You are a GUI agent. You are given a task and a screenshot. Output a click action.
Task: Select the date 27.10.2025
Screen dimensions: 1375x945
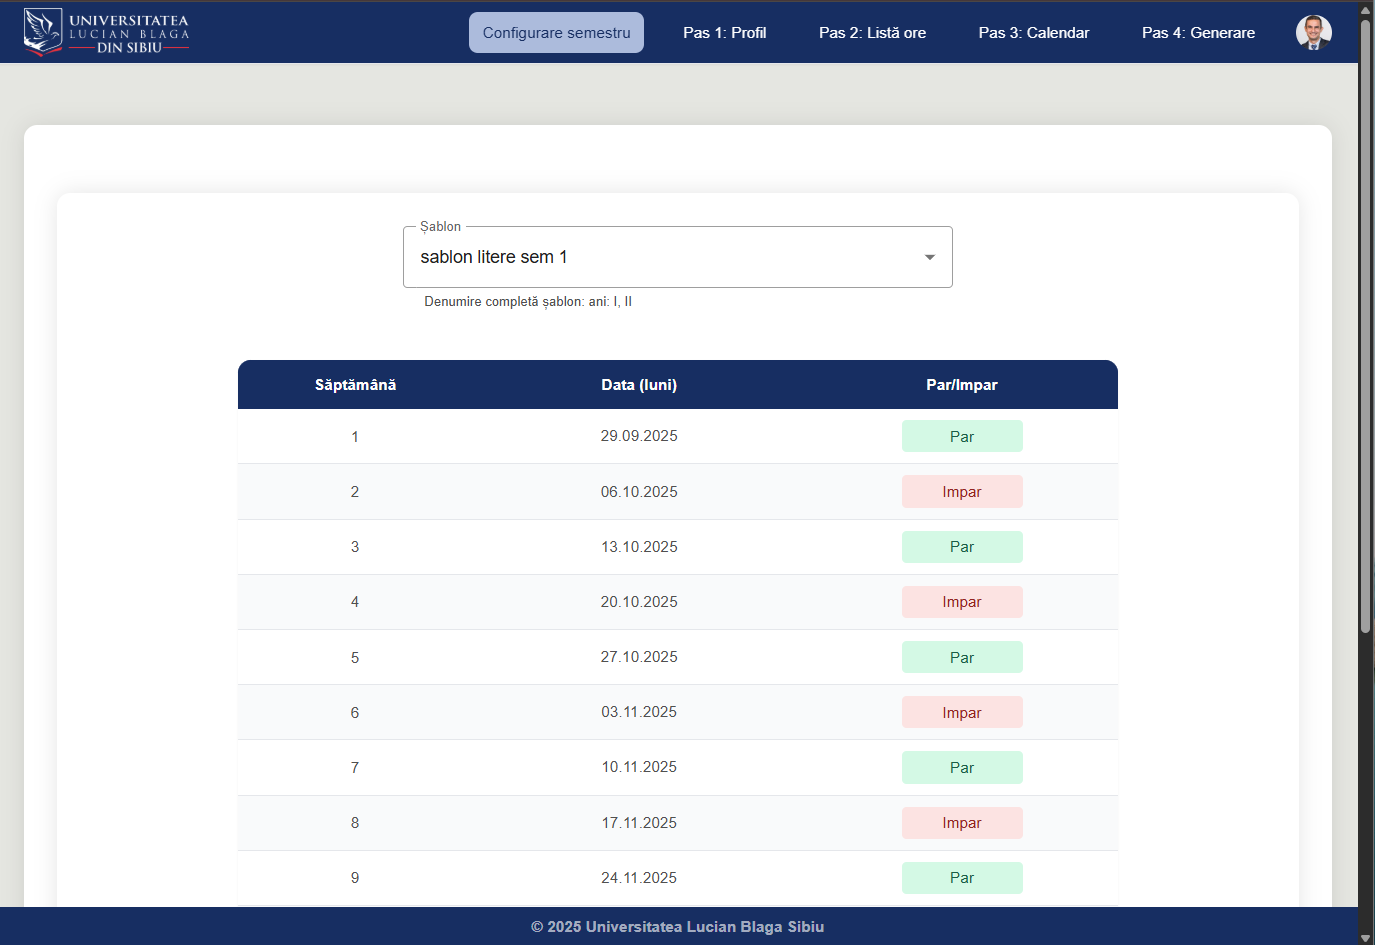pos(639,657)
